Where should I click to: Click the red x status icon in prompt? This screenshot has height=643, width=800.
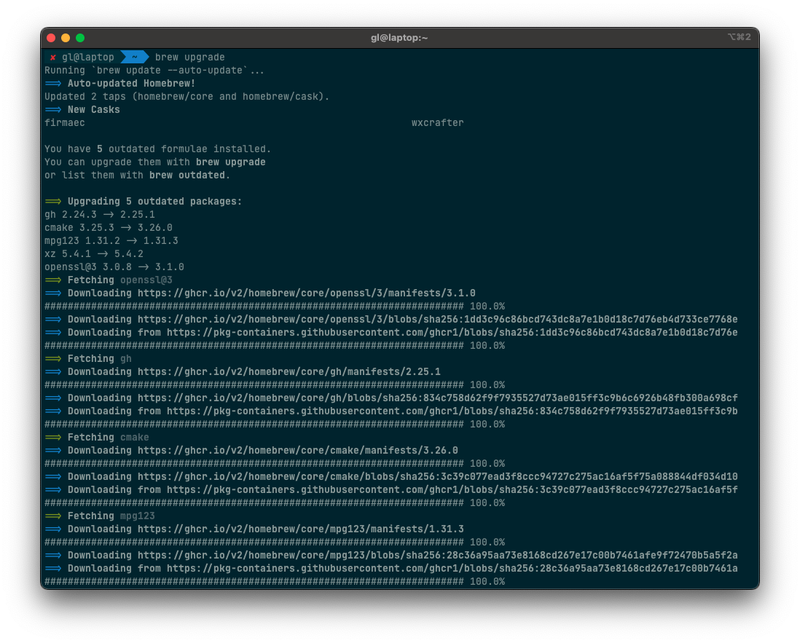pos(53,57)
